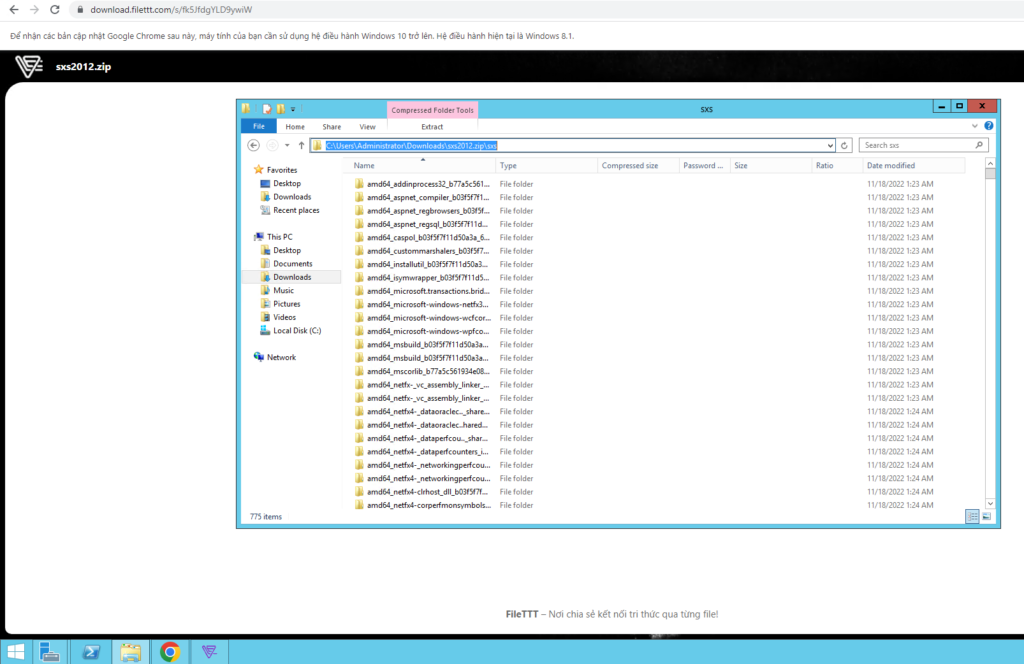This screenshot has width=1024, height=664.
Task: Sort by the Type column header
Action: pos(546,166)
